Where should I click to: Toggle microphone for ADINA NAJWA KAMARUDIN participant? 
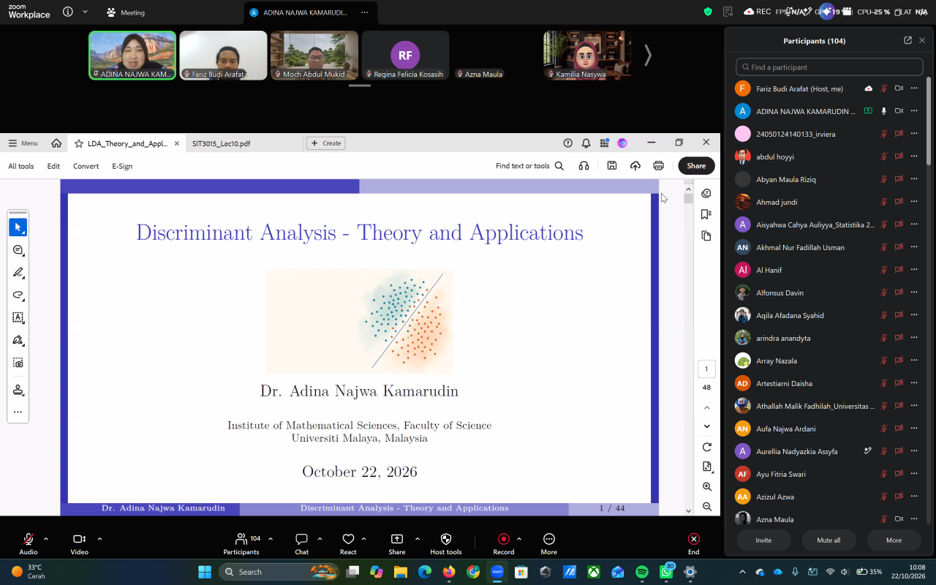pos(883,111)
